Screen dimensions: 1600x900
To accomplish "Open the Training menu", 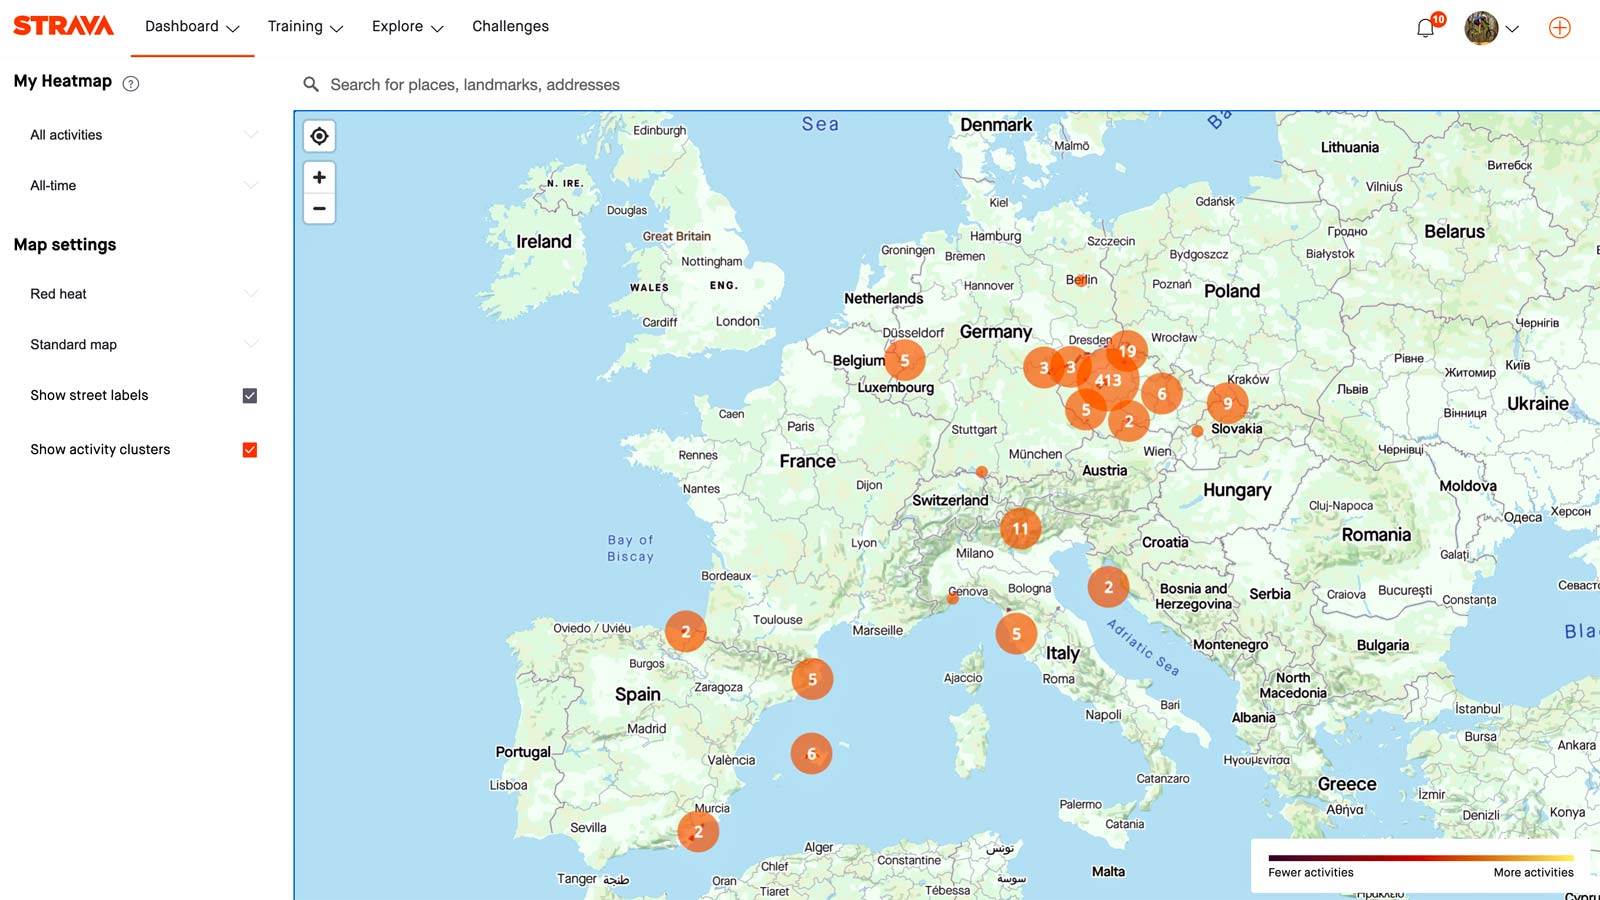I will tap(305, 27).
